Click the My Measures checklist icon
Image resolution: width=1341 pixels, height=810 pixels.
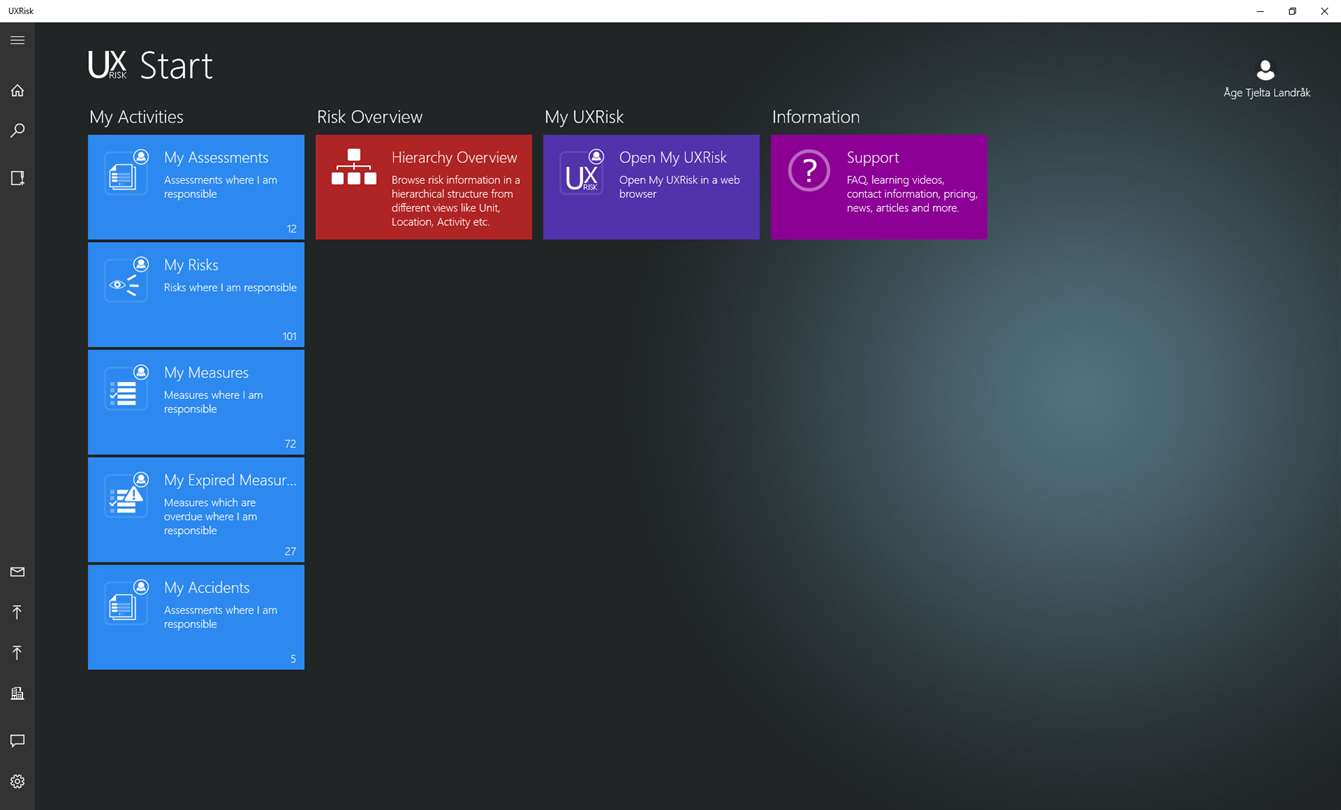point(127,387)
